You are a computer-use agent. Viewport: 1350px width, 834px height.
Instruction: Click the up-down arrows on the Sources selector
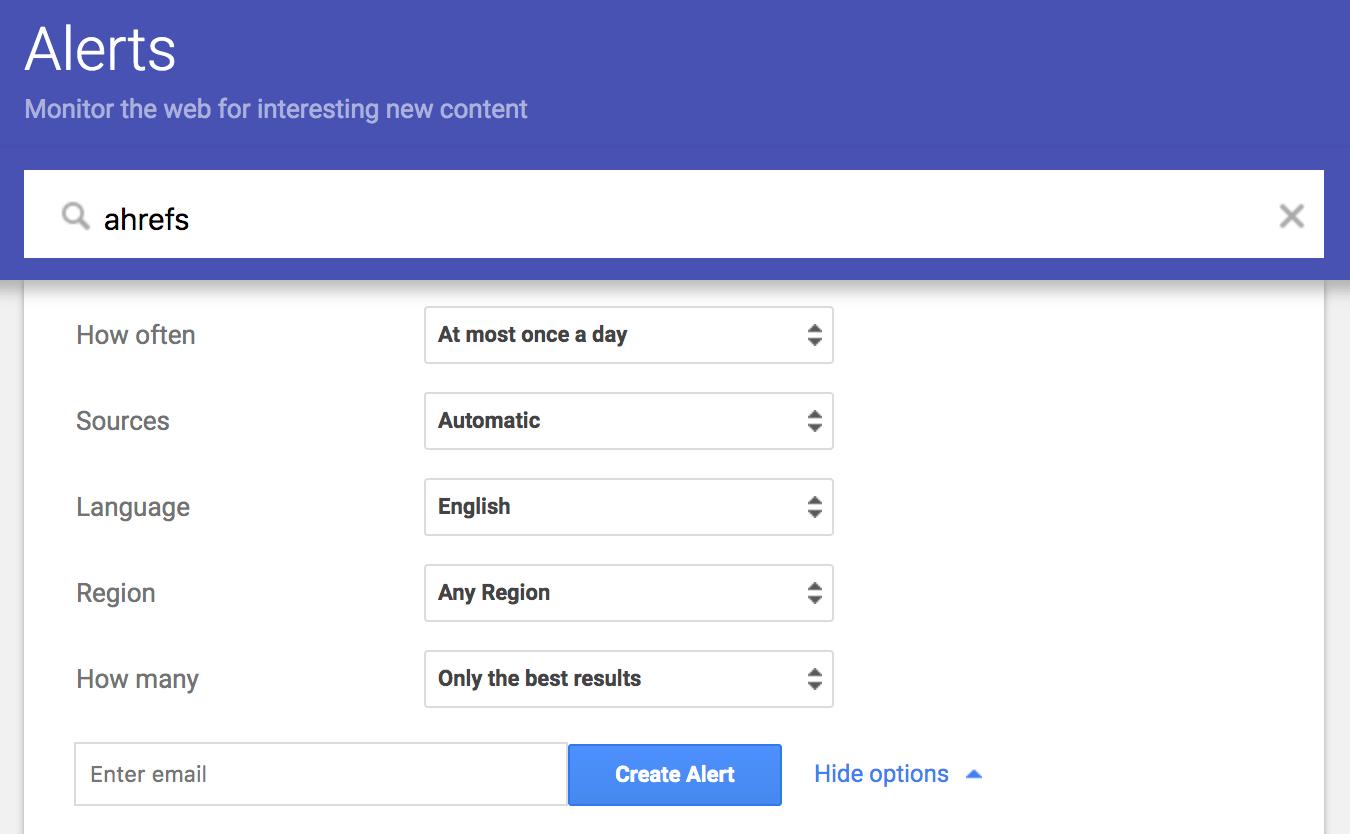[817, 421]
